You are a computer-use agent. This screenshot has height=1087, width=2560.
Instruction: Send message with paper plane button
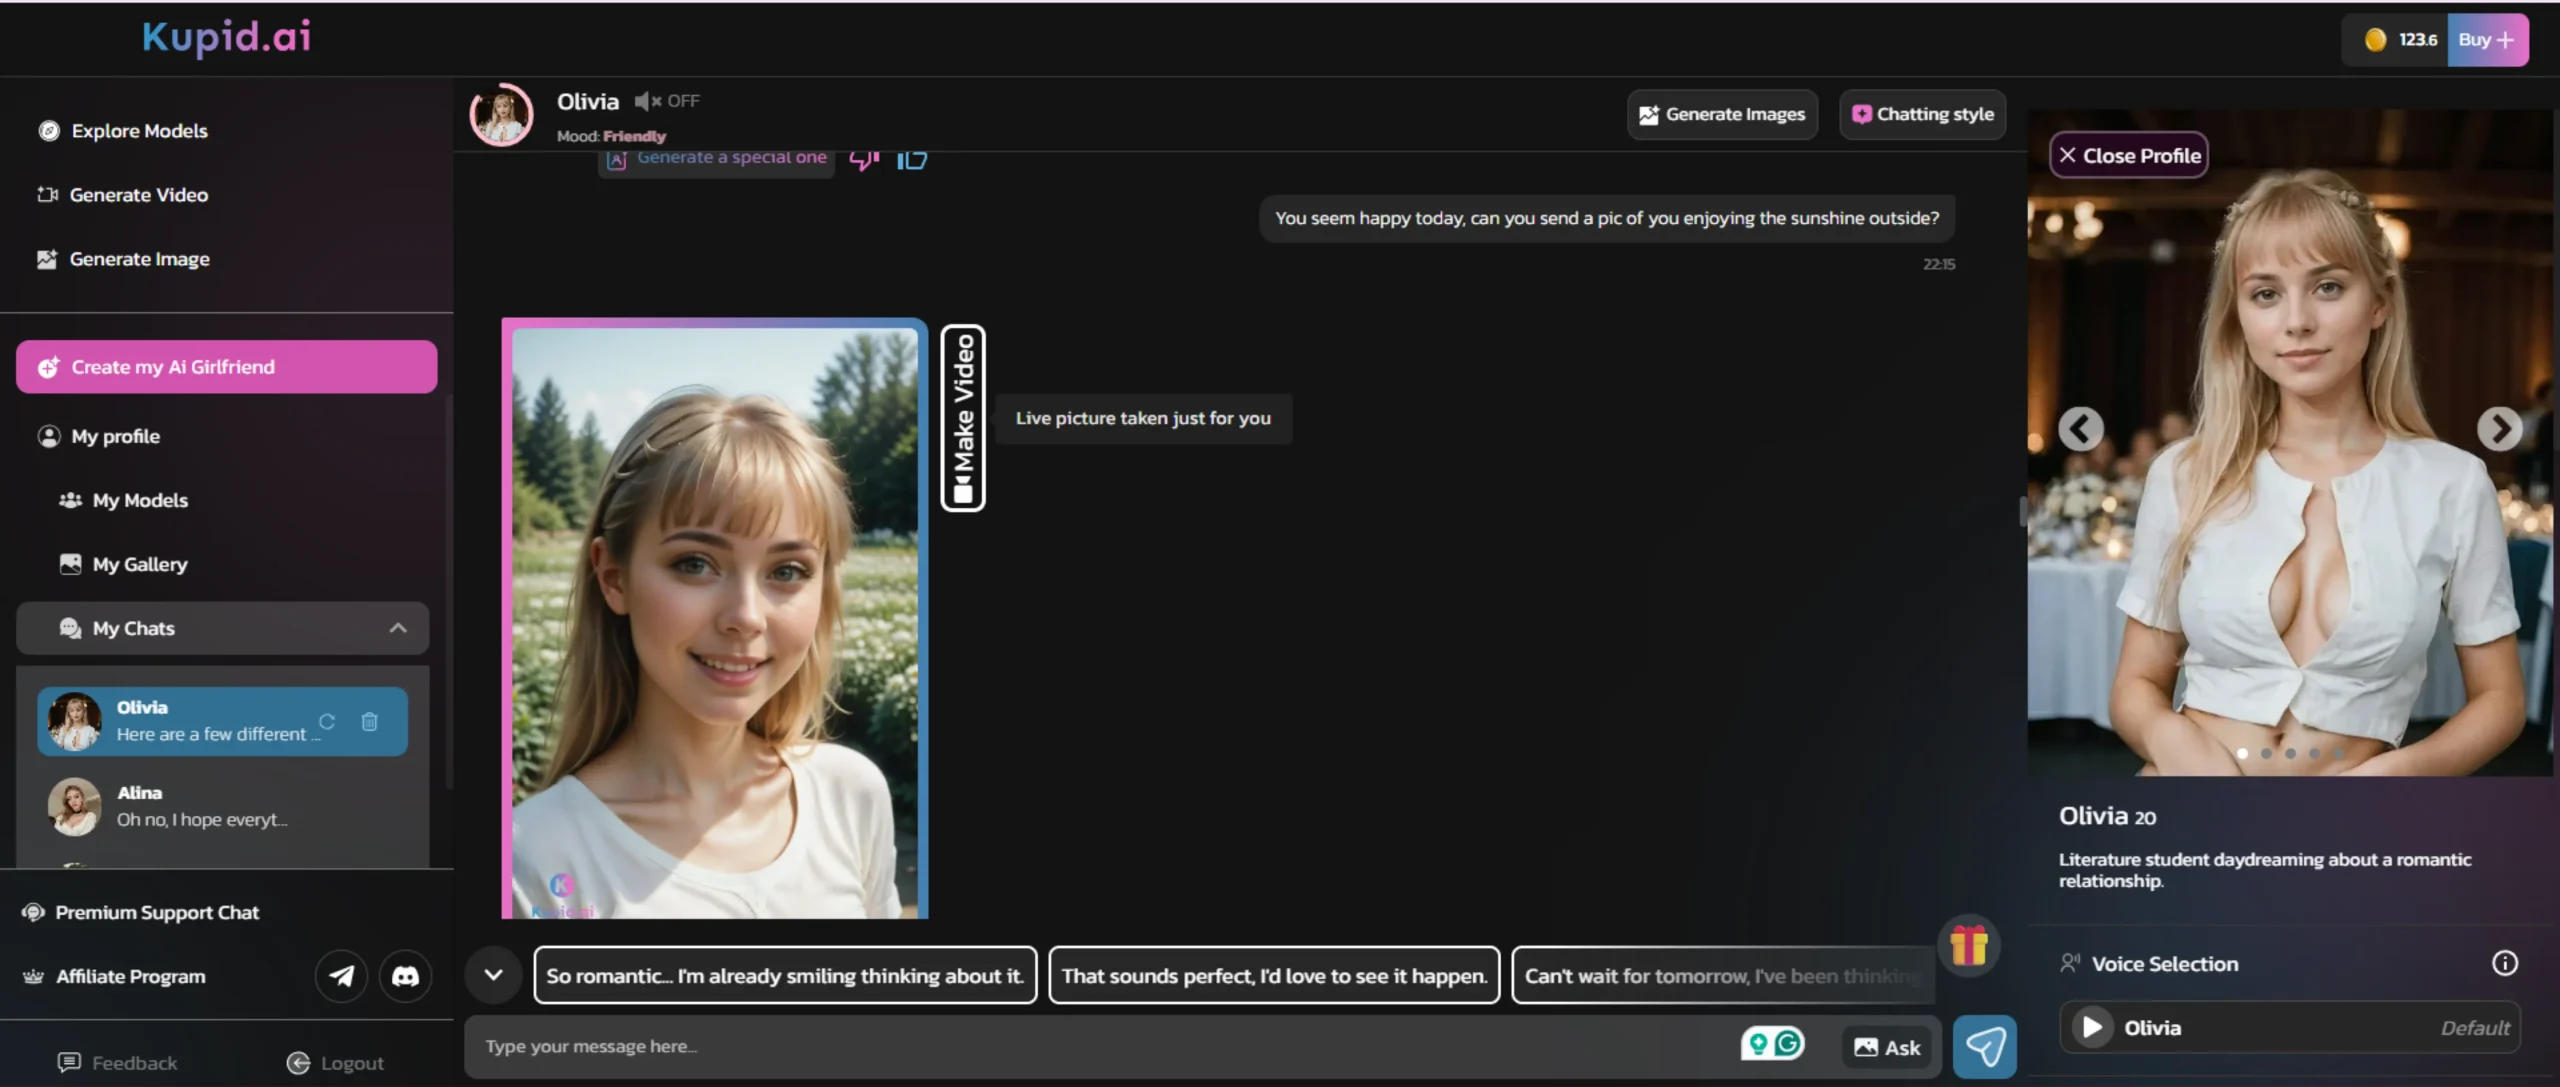pyautogui.click(x=1984, y=1047)
